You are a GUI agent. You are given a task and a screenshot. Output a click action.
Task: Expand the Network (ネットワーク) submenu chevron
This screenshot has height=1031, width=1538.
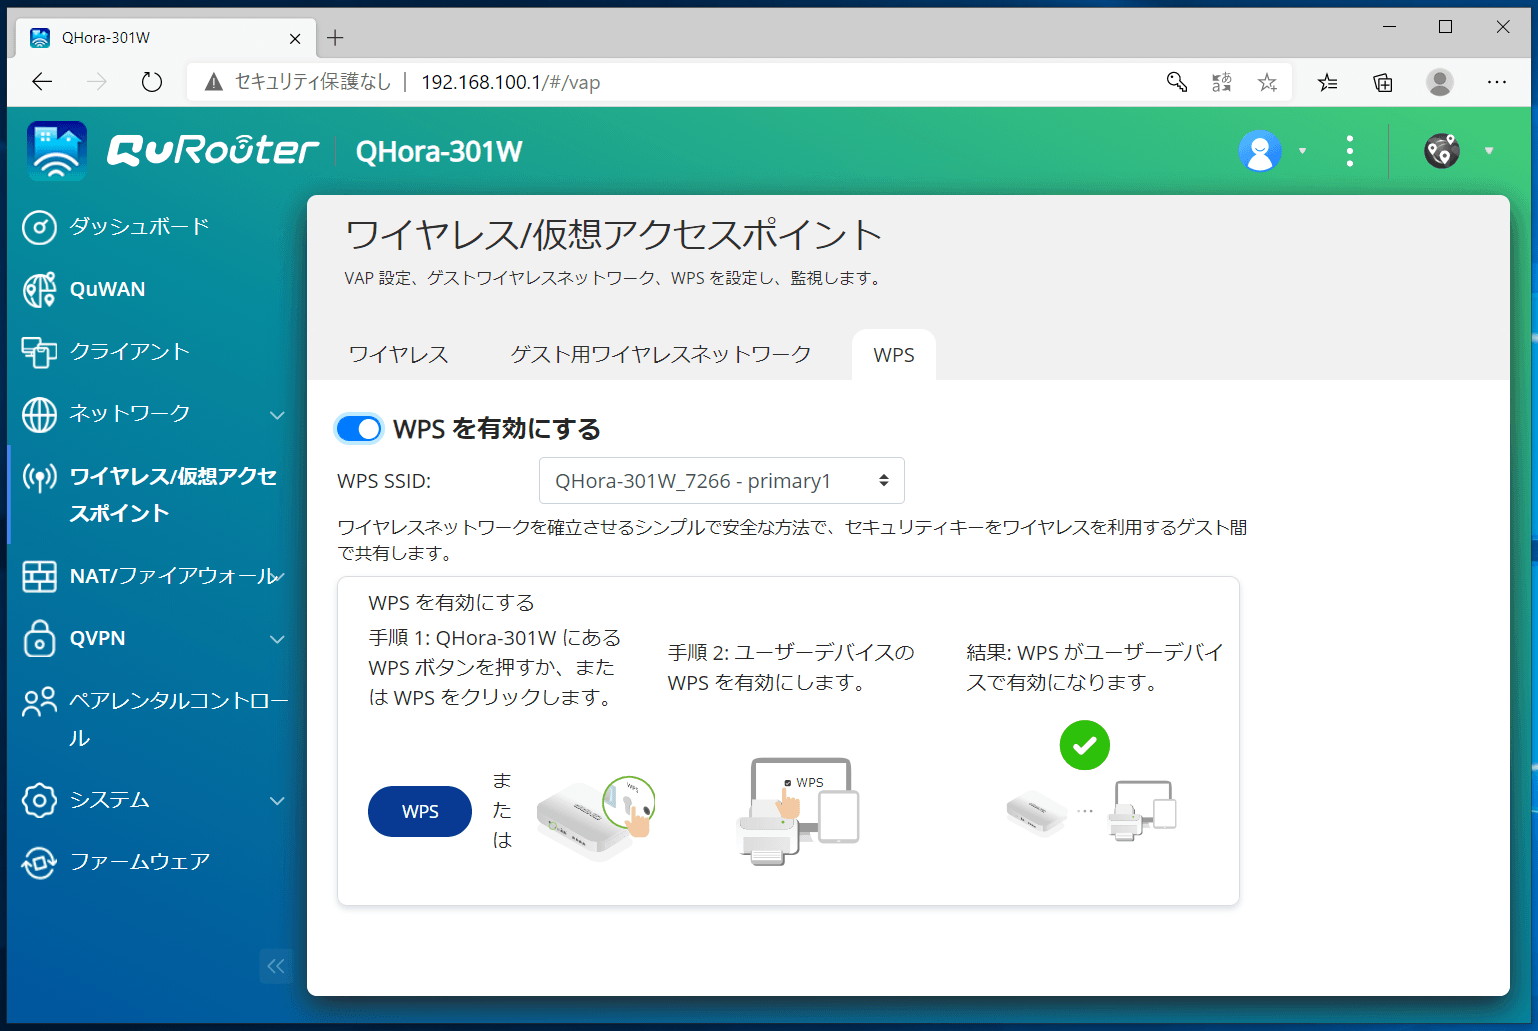pos(277,415)
